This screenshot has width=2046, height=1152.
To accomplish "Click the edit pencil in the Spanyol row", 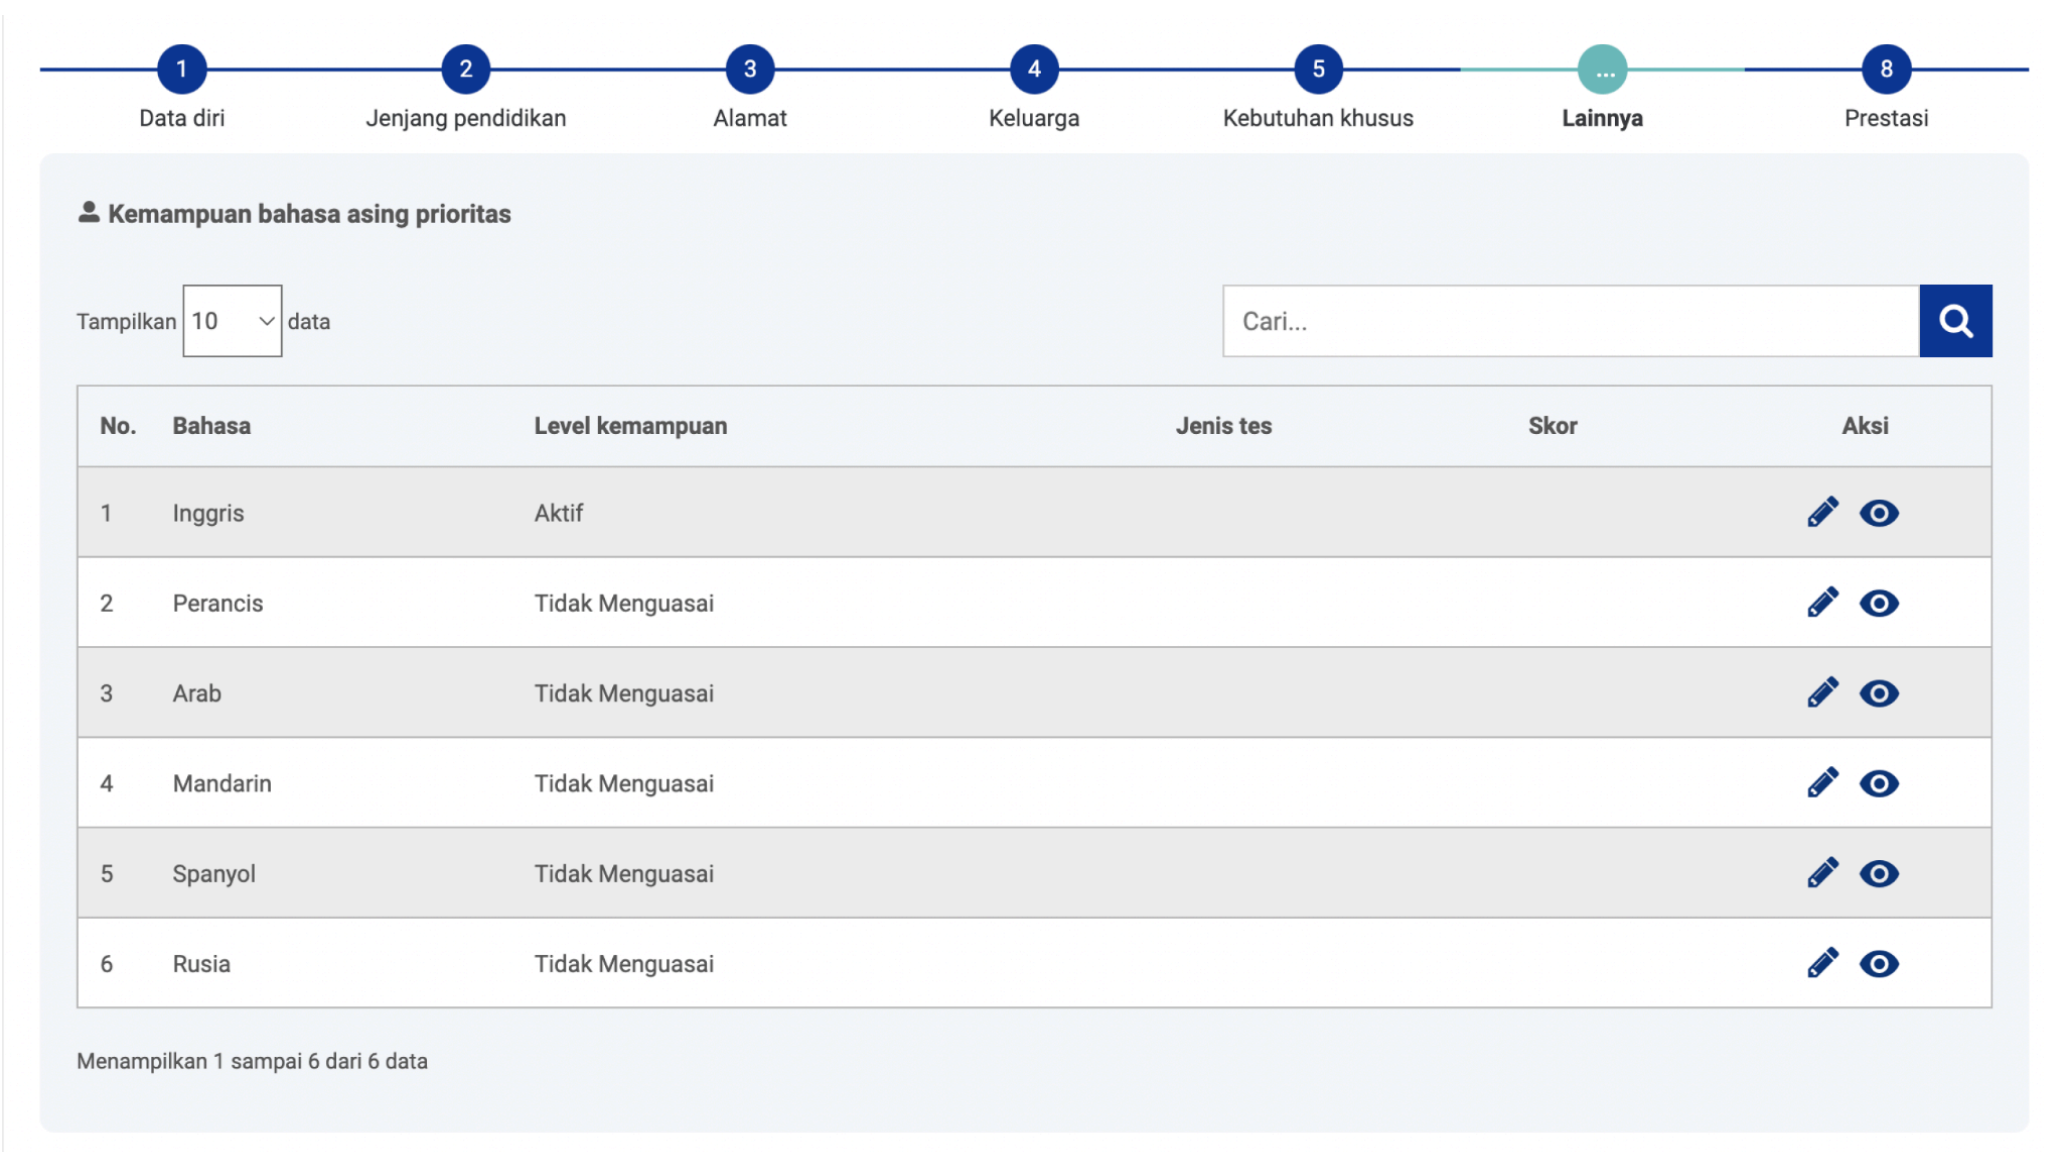I will point(1822,873).
